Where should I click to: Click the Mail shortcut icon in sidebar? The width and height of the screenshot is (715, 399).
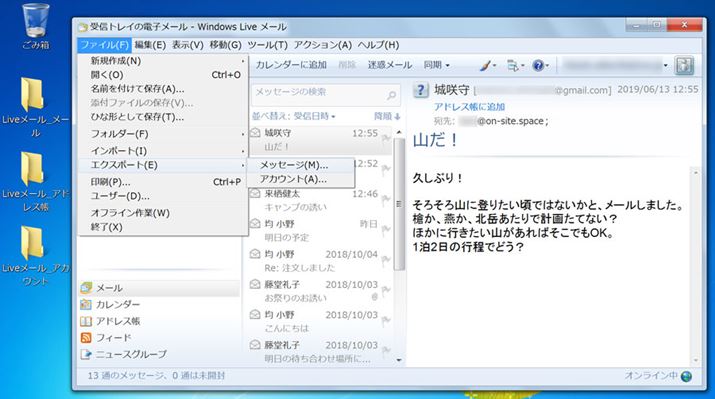(86, 288)
